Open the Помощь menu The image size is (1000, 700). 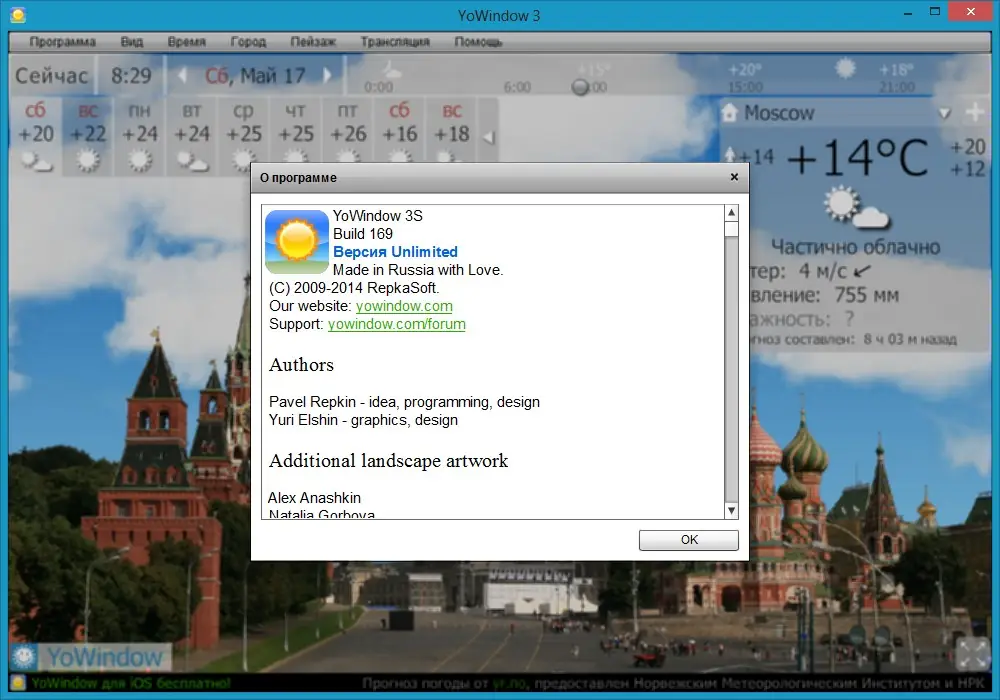[x=478, y=41]
